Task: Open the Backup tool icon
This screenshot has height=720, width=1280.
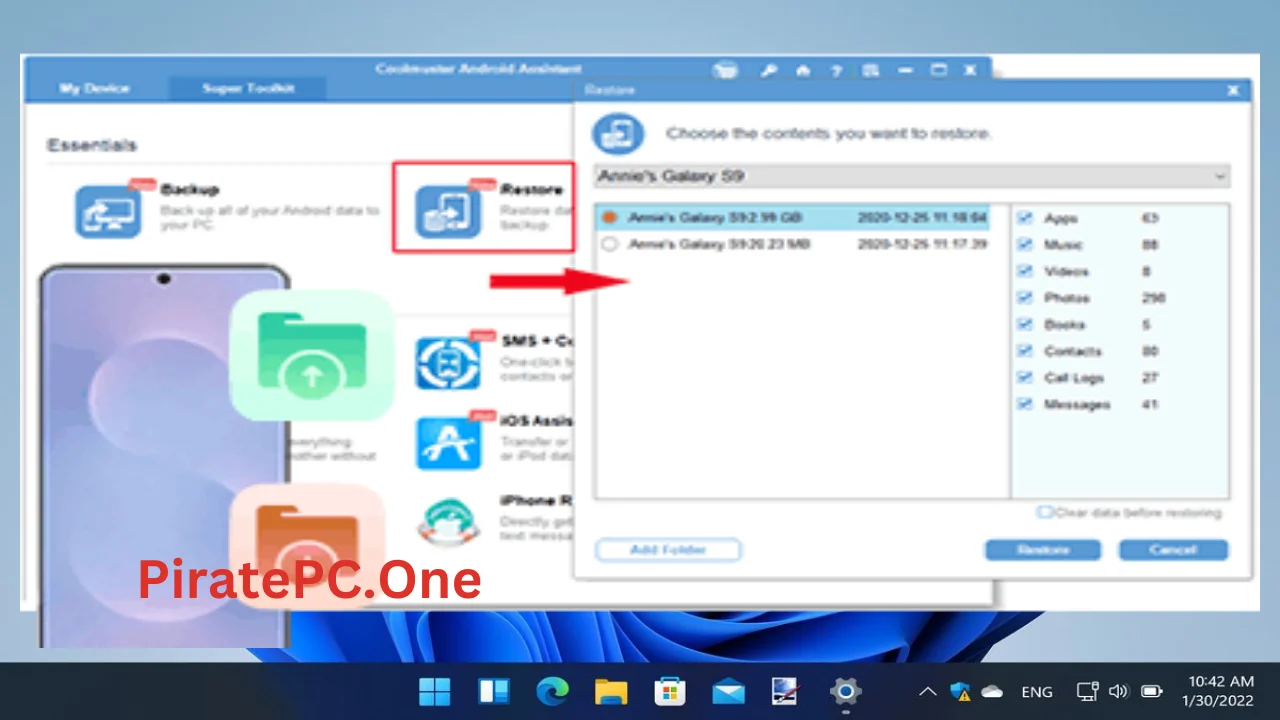Action: [108, 212]
